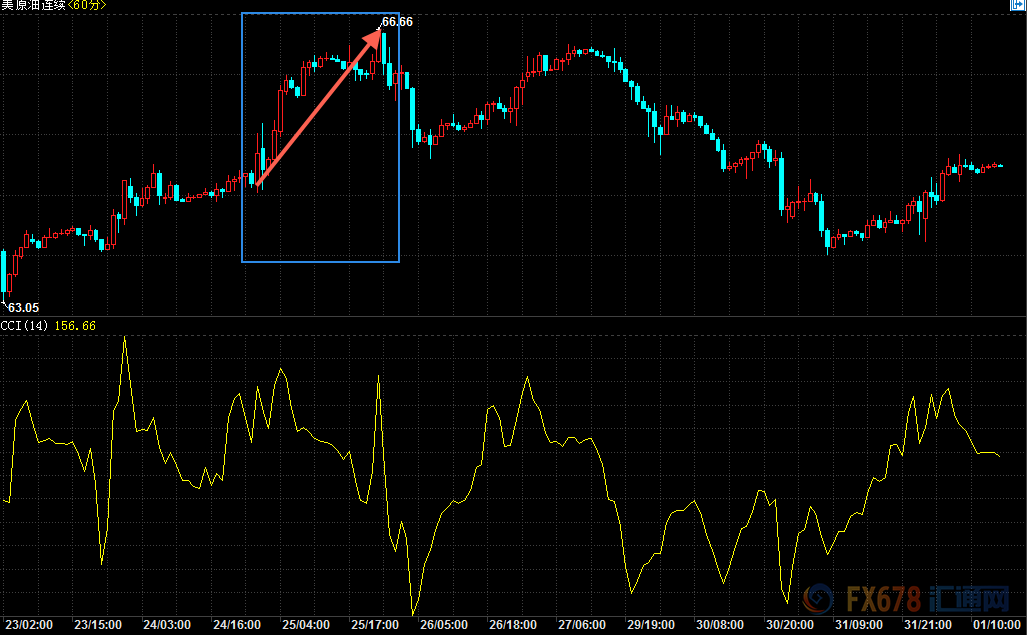Select the 24/16:00 time axis marker
This screenshot has height=635, width=1027.
pos(236,625)
